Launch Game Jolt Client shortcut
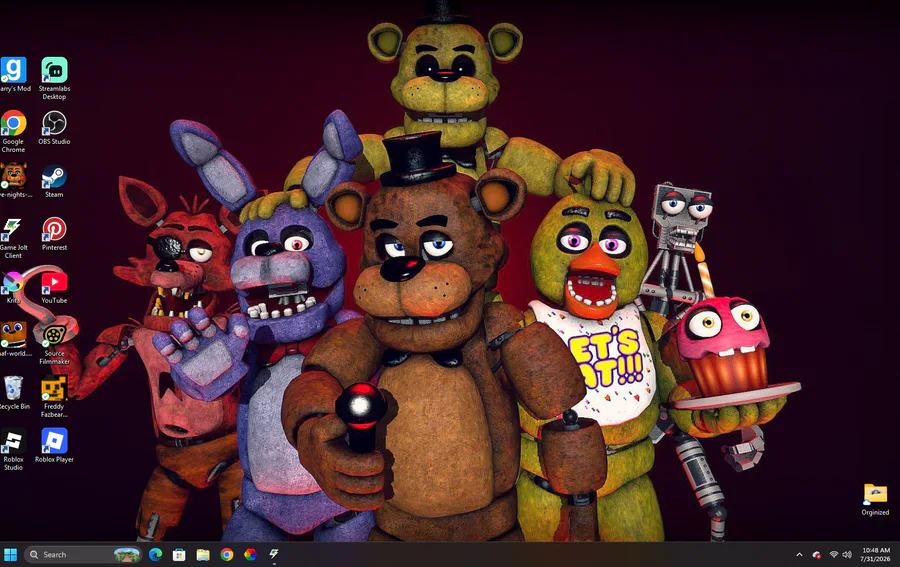 point(13,238)
